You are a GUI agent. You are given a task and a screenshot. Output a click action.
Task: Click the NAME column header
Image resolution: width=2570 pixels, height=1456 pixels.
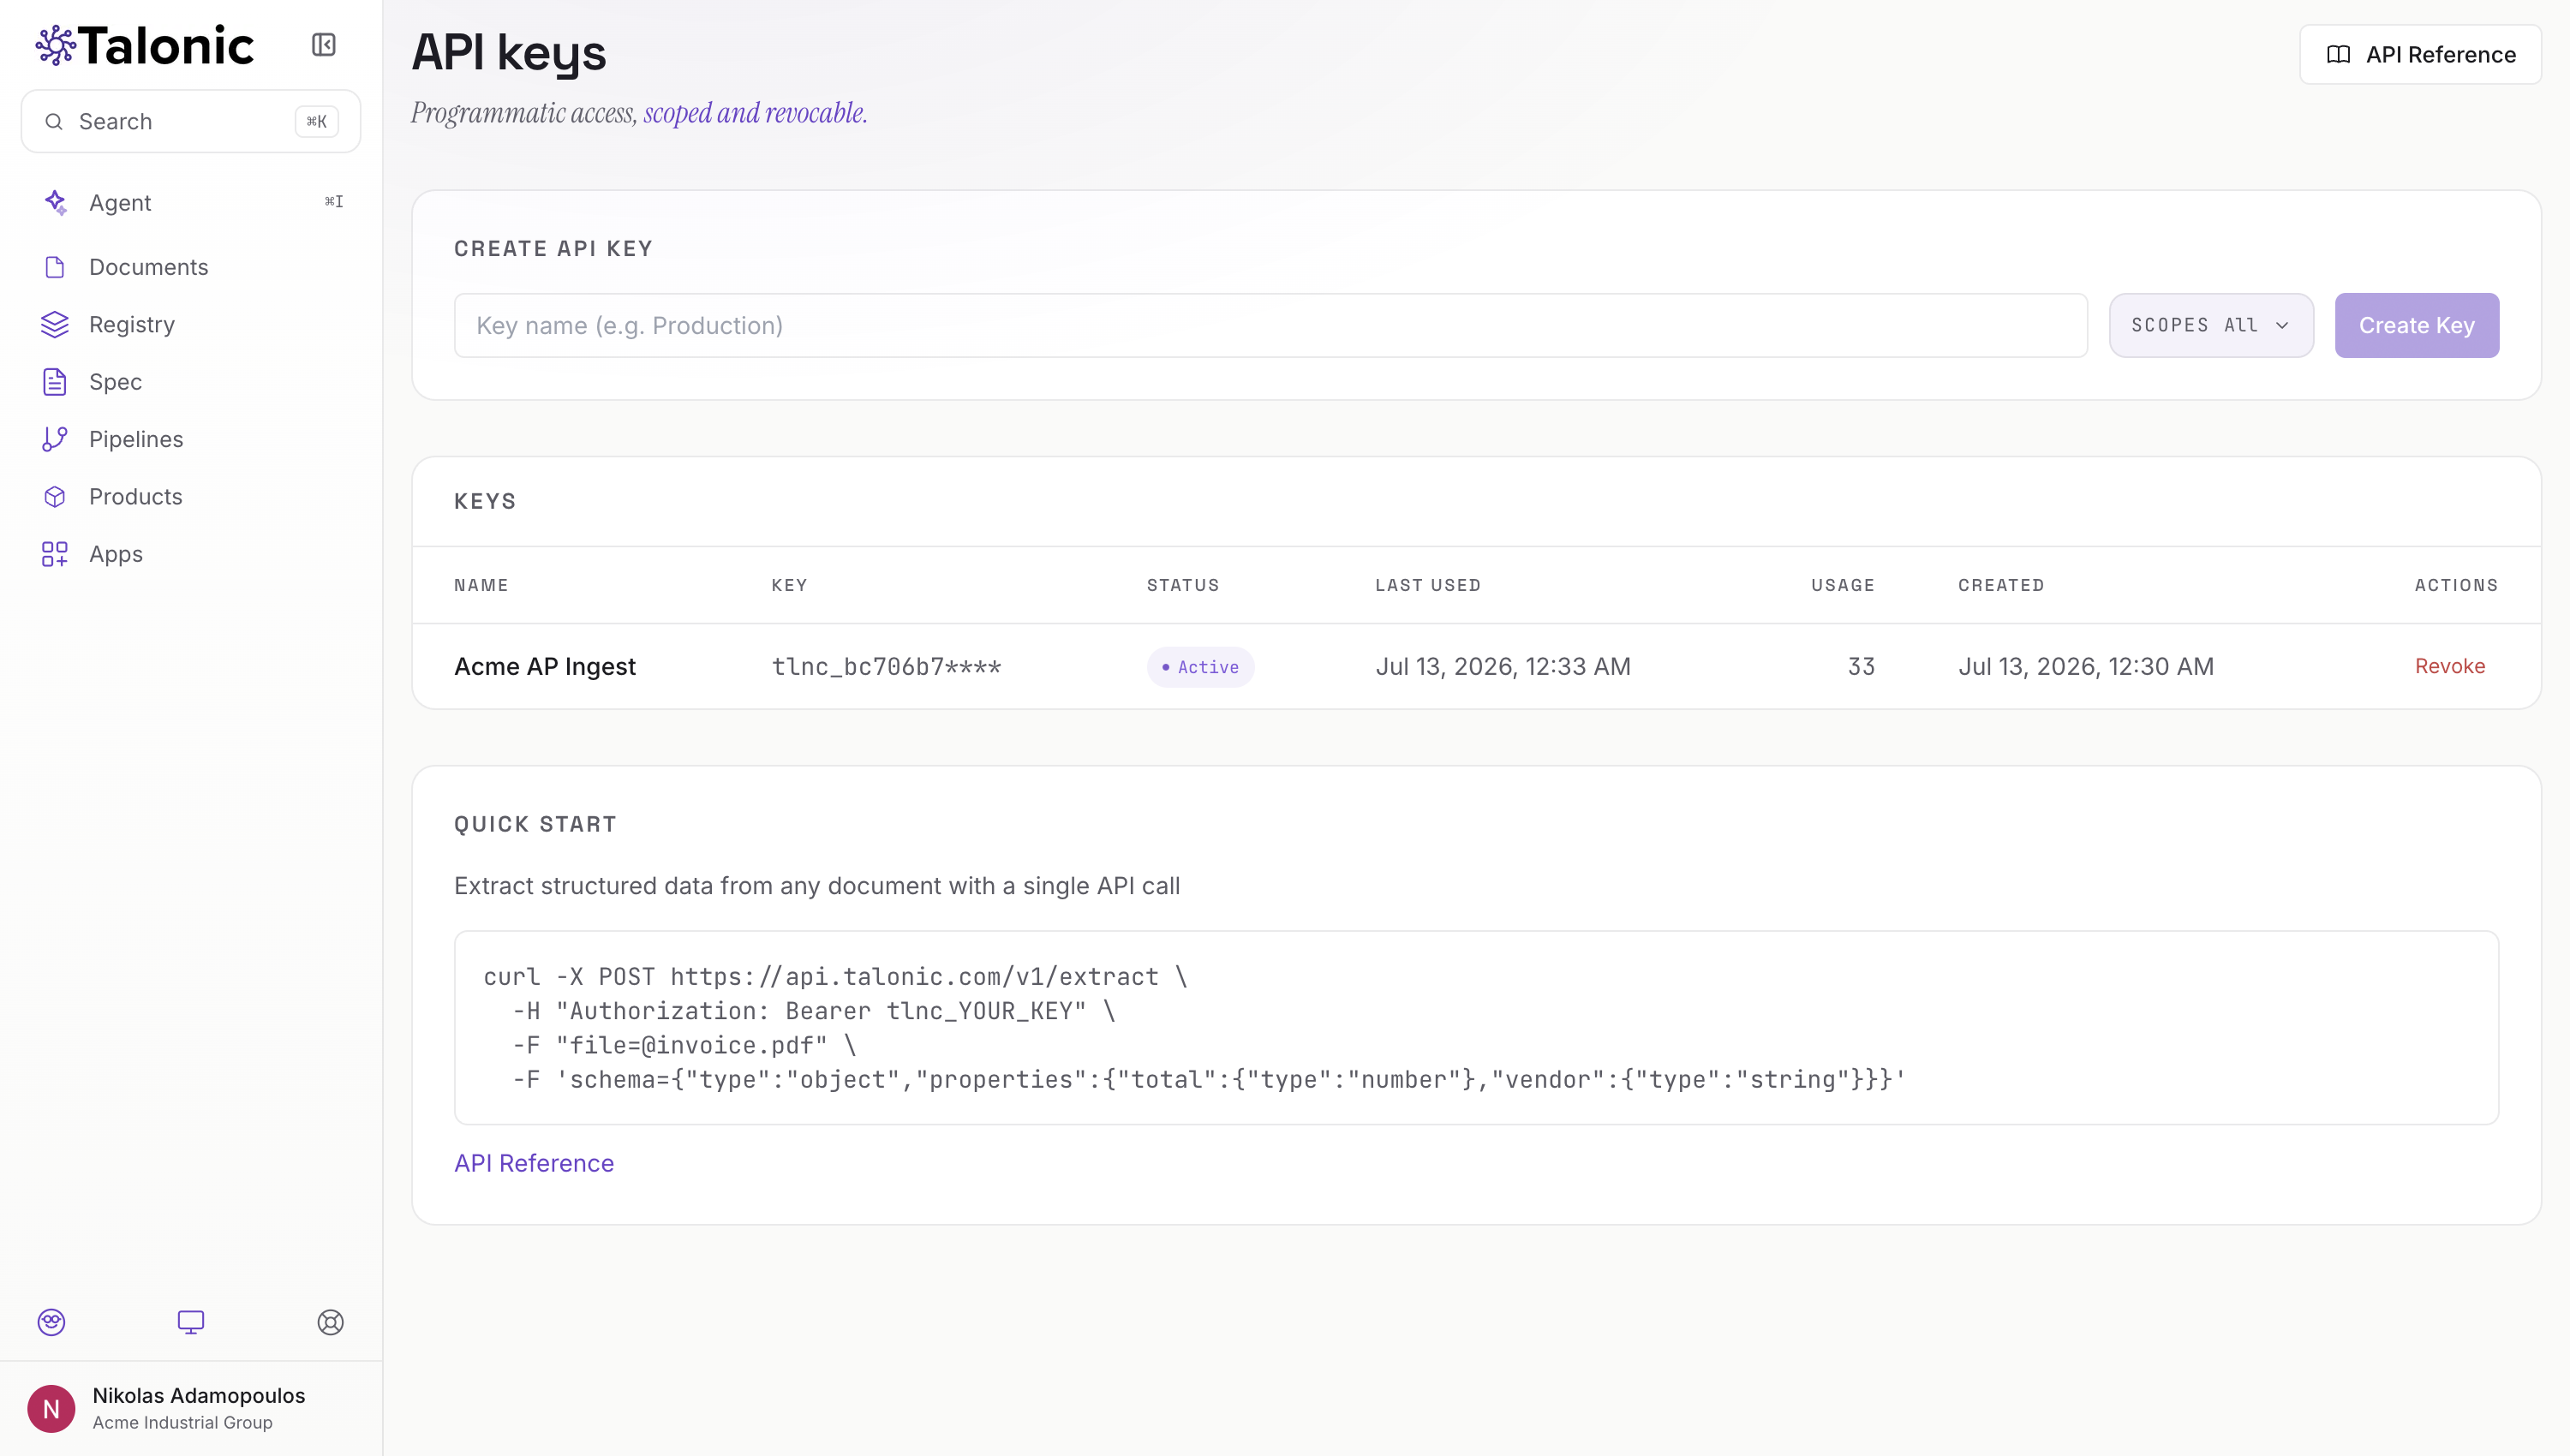(x=481, y=585)
